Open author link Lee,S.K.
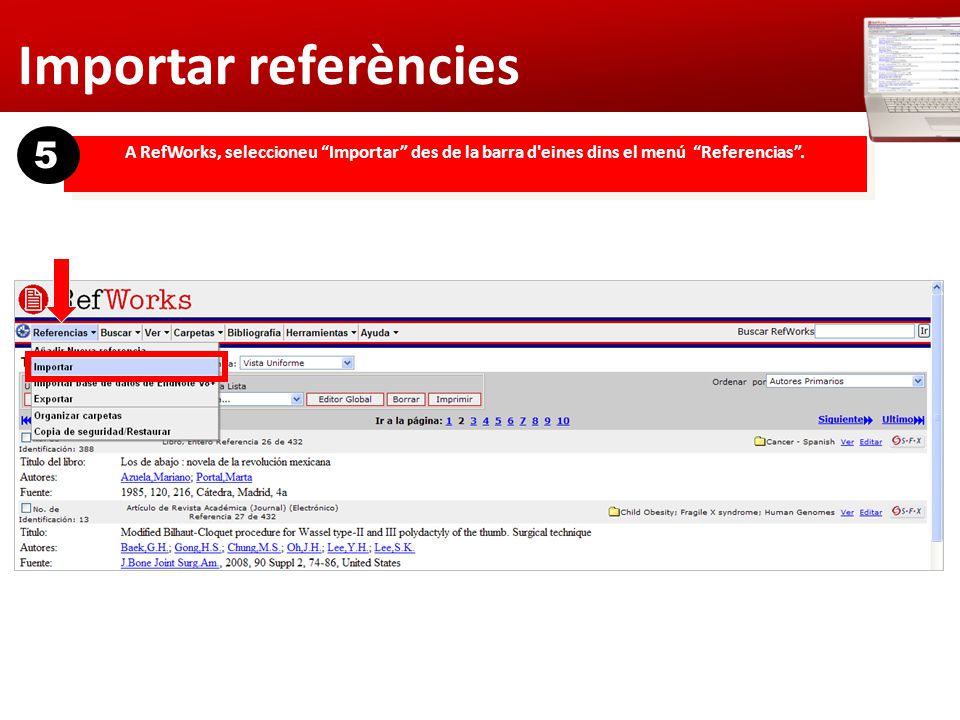Viewport: 960px width, 720px height. (394, 547)
